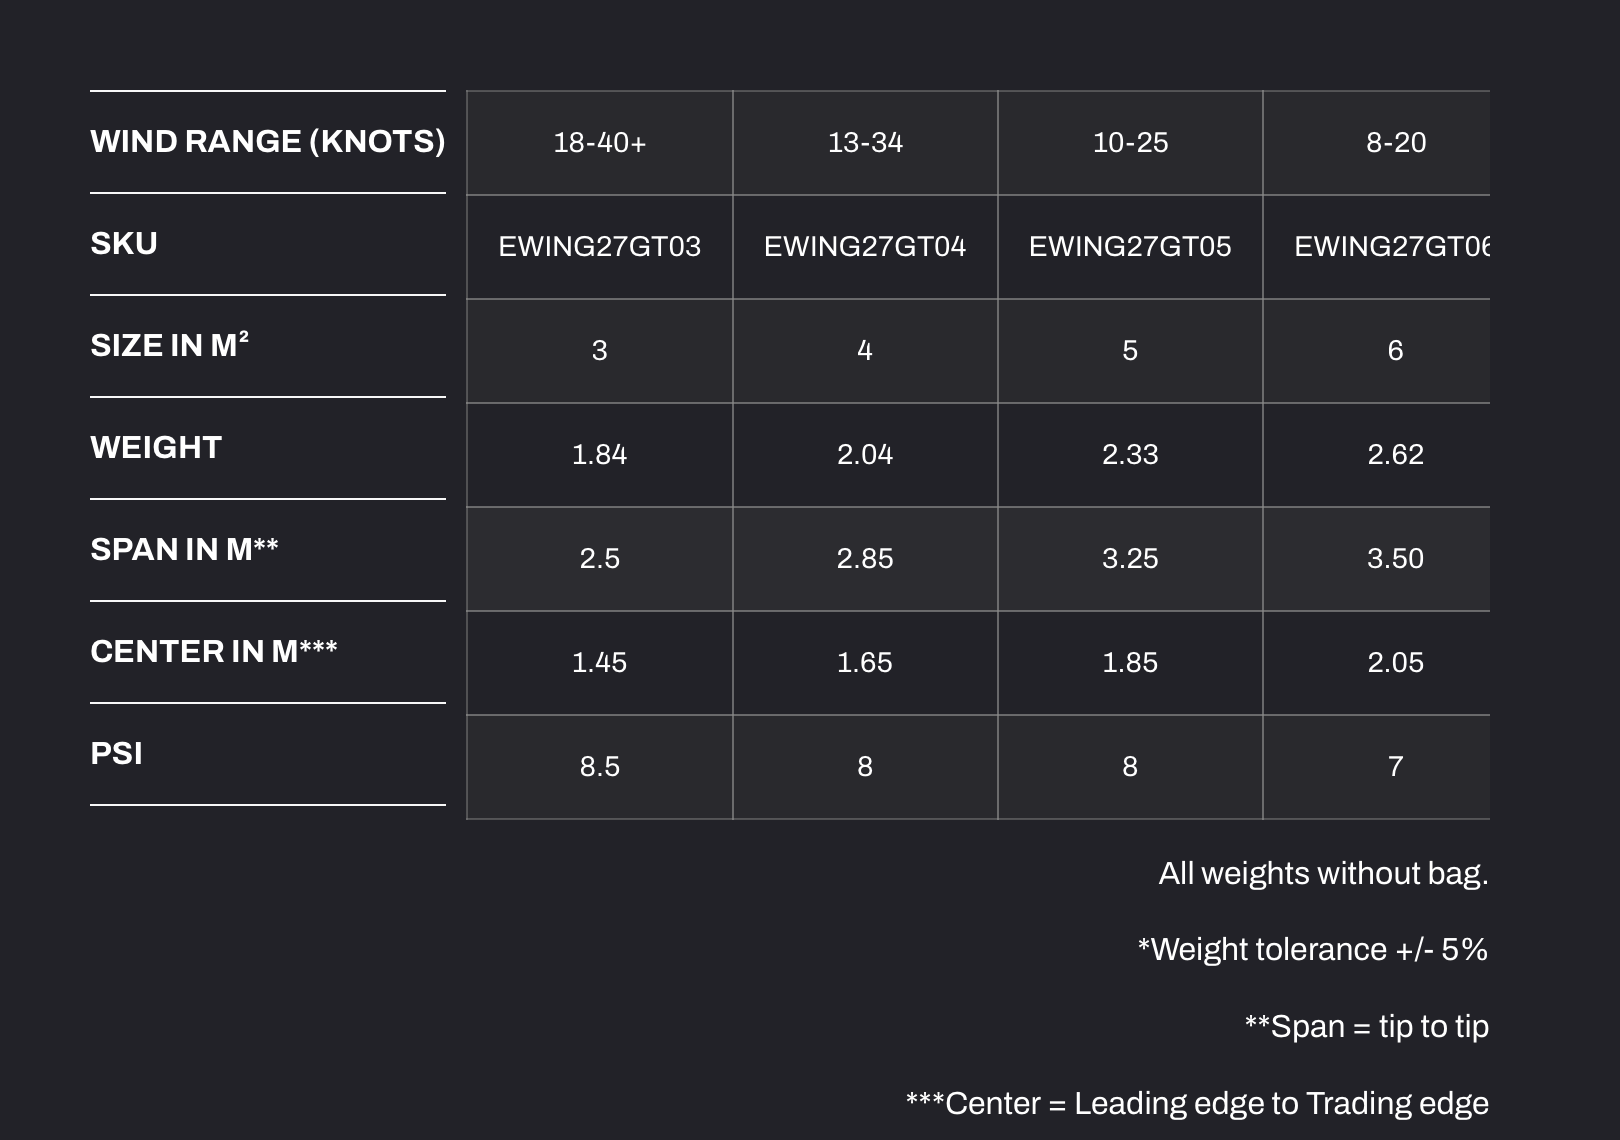Click the 'All weights without bag.' note
The image size is (1620, 1140).
point(1323,874)
